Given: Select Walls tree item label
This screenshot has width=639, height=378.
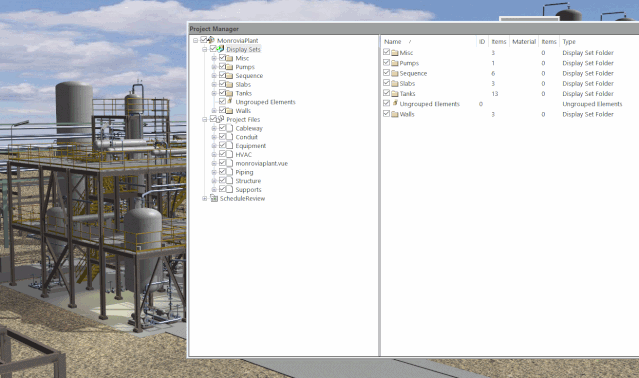Looking at the screenshot, I should pos(243,111).
